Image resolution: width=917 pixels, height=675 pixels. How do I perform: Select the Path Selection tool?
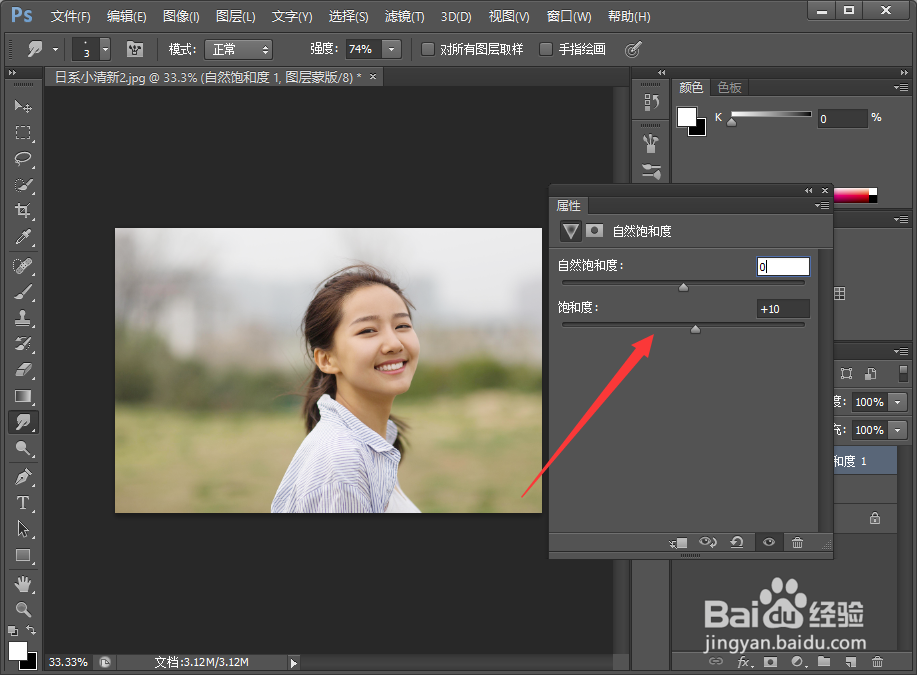pos(23,529)
